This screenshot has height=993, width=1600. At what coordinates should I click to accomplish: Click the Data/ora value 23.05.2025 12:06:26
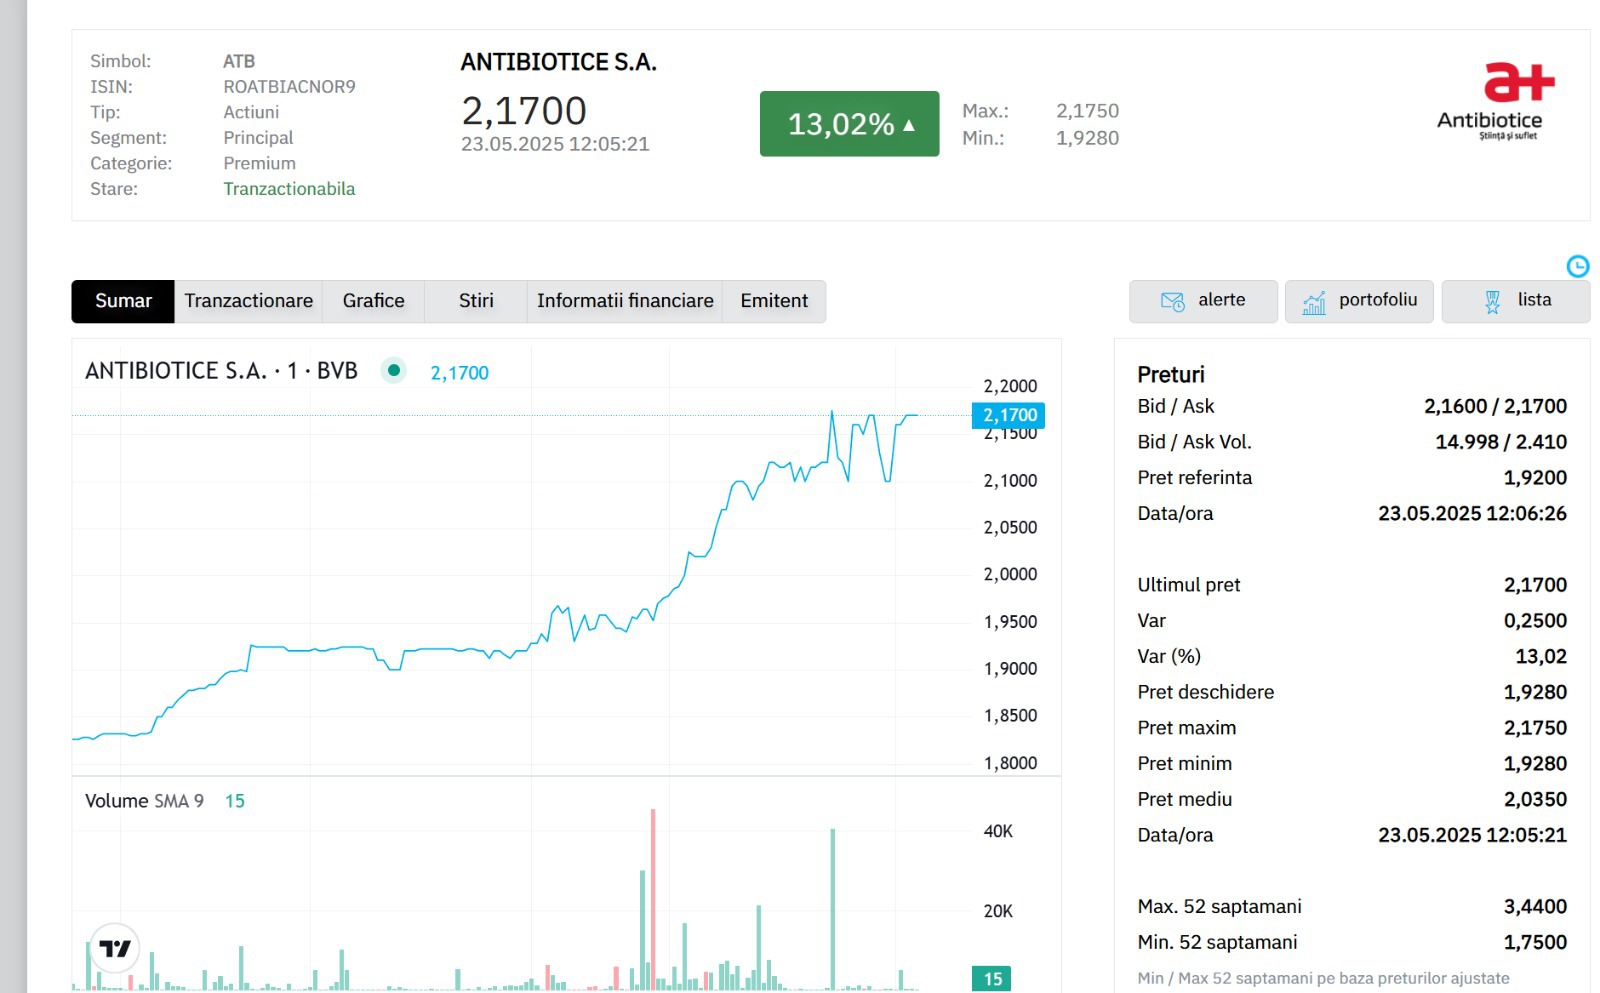point(1472,514)
